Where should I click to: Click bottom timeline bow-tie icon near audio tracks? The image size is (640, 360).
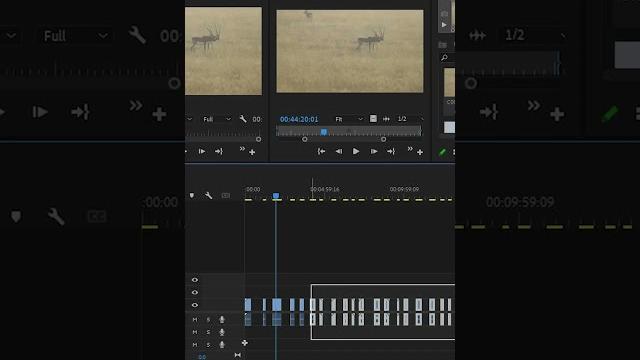tap(238, 355)
